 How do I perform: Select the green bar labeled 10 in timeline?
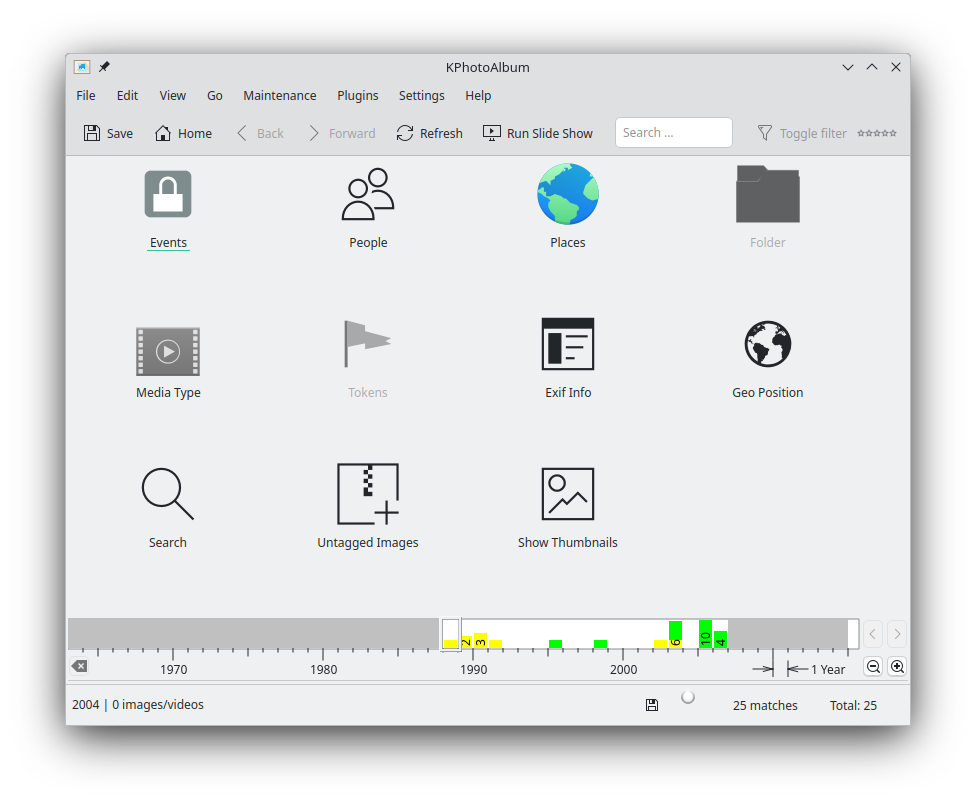coord(705,634)
